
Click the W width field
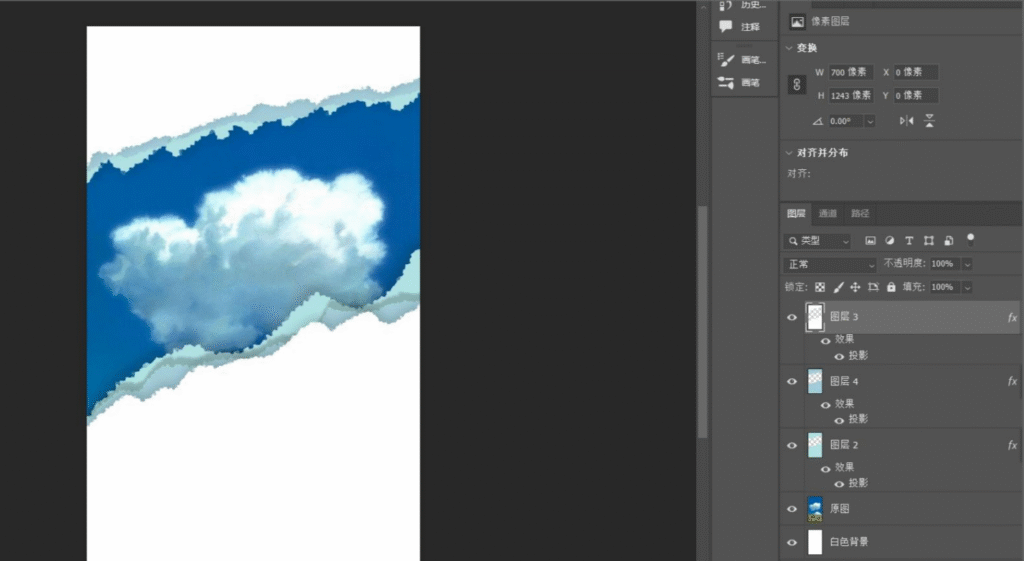851,72
